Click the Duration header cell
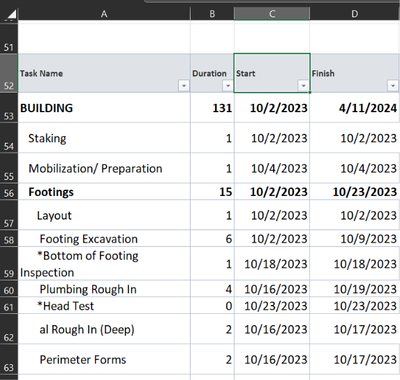 tap(212, 73)
